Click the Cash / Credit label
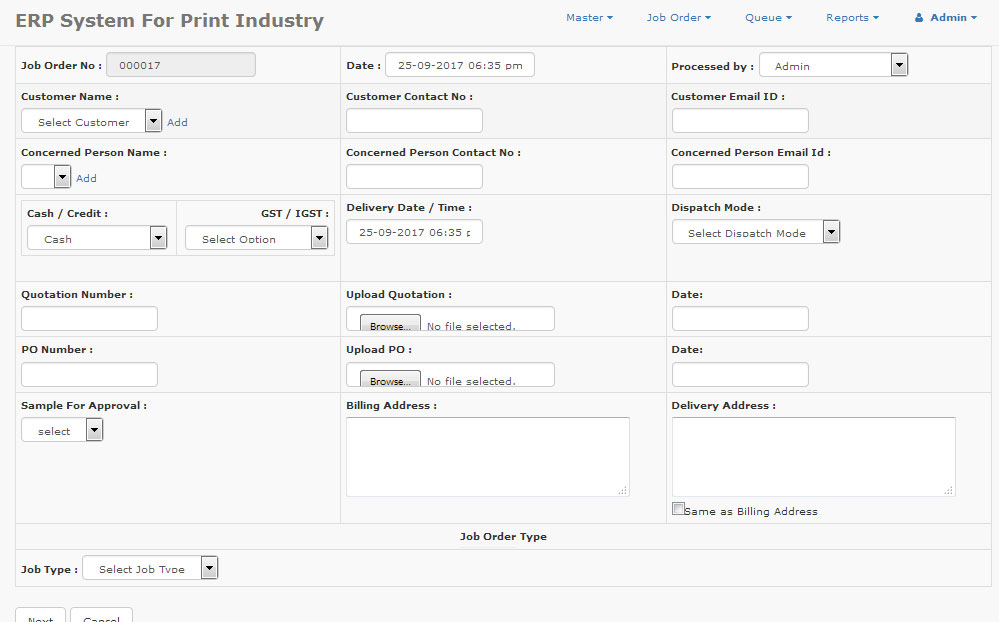 point(68,214)
